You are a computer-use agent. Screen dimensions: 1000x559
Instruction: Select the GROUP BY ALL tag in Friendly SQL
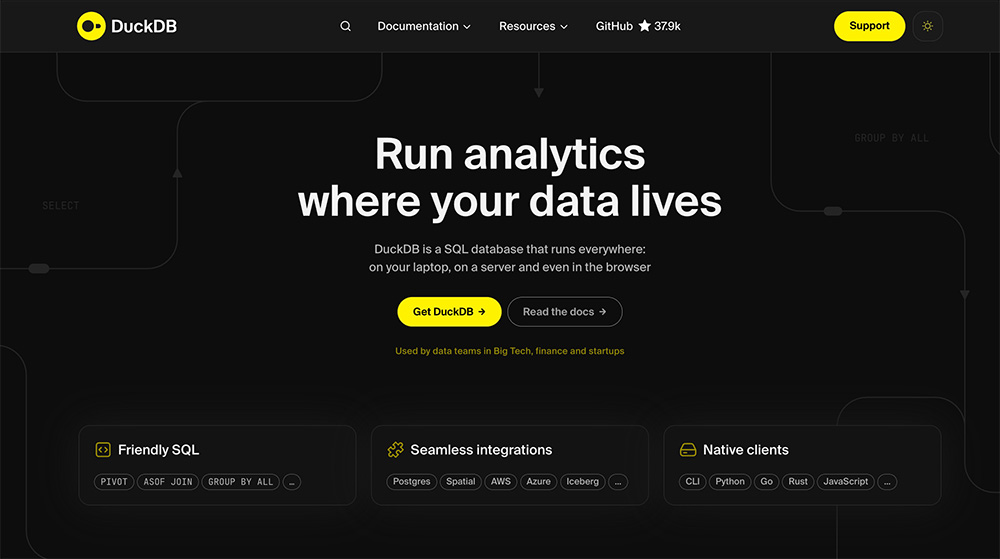click(x=240, y=482)
